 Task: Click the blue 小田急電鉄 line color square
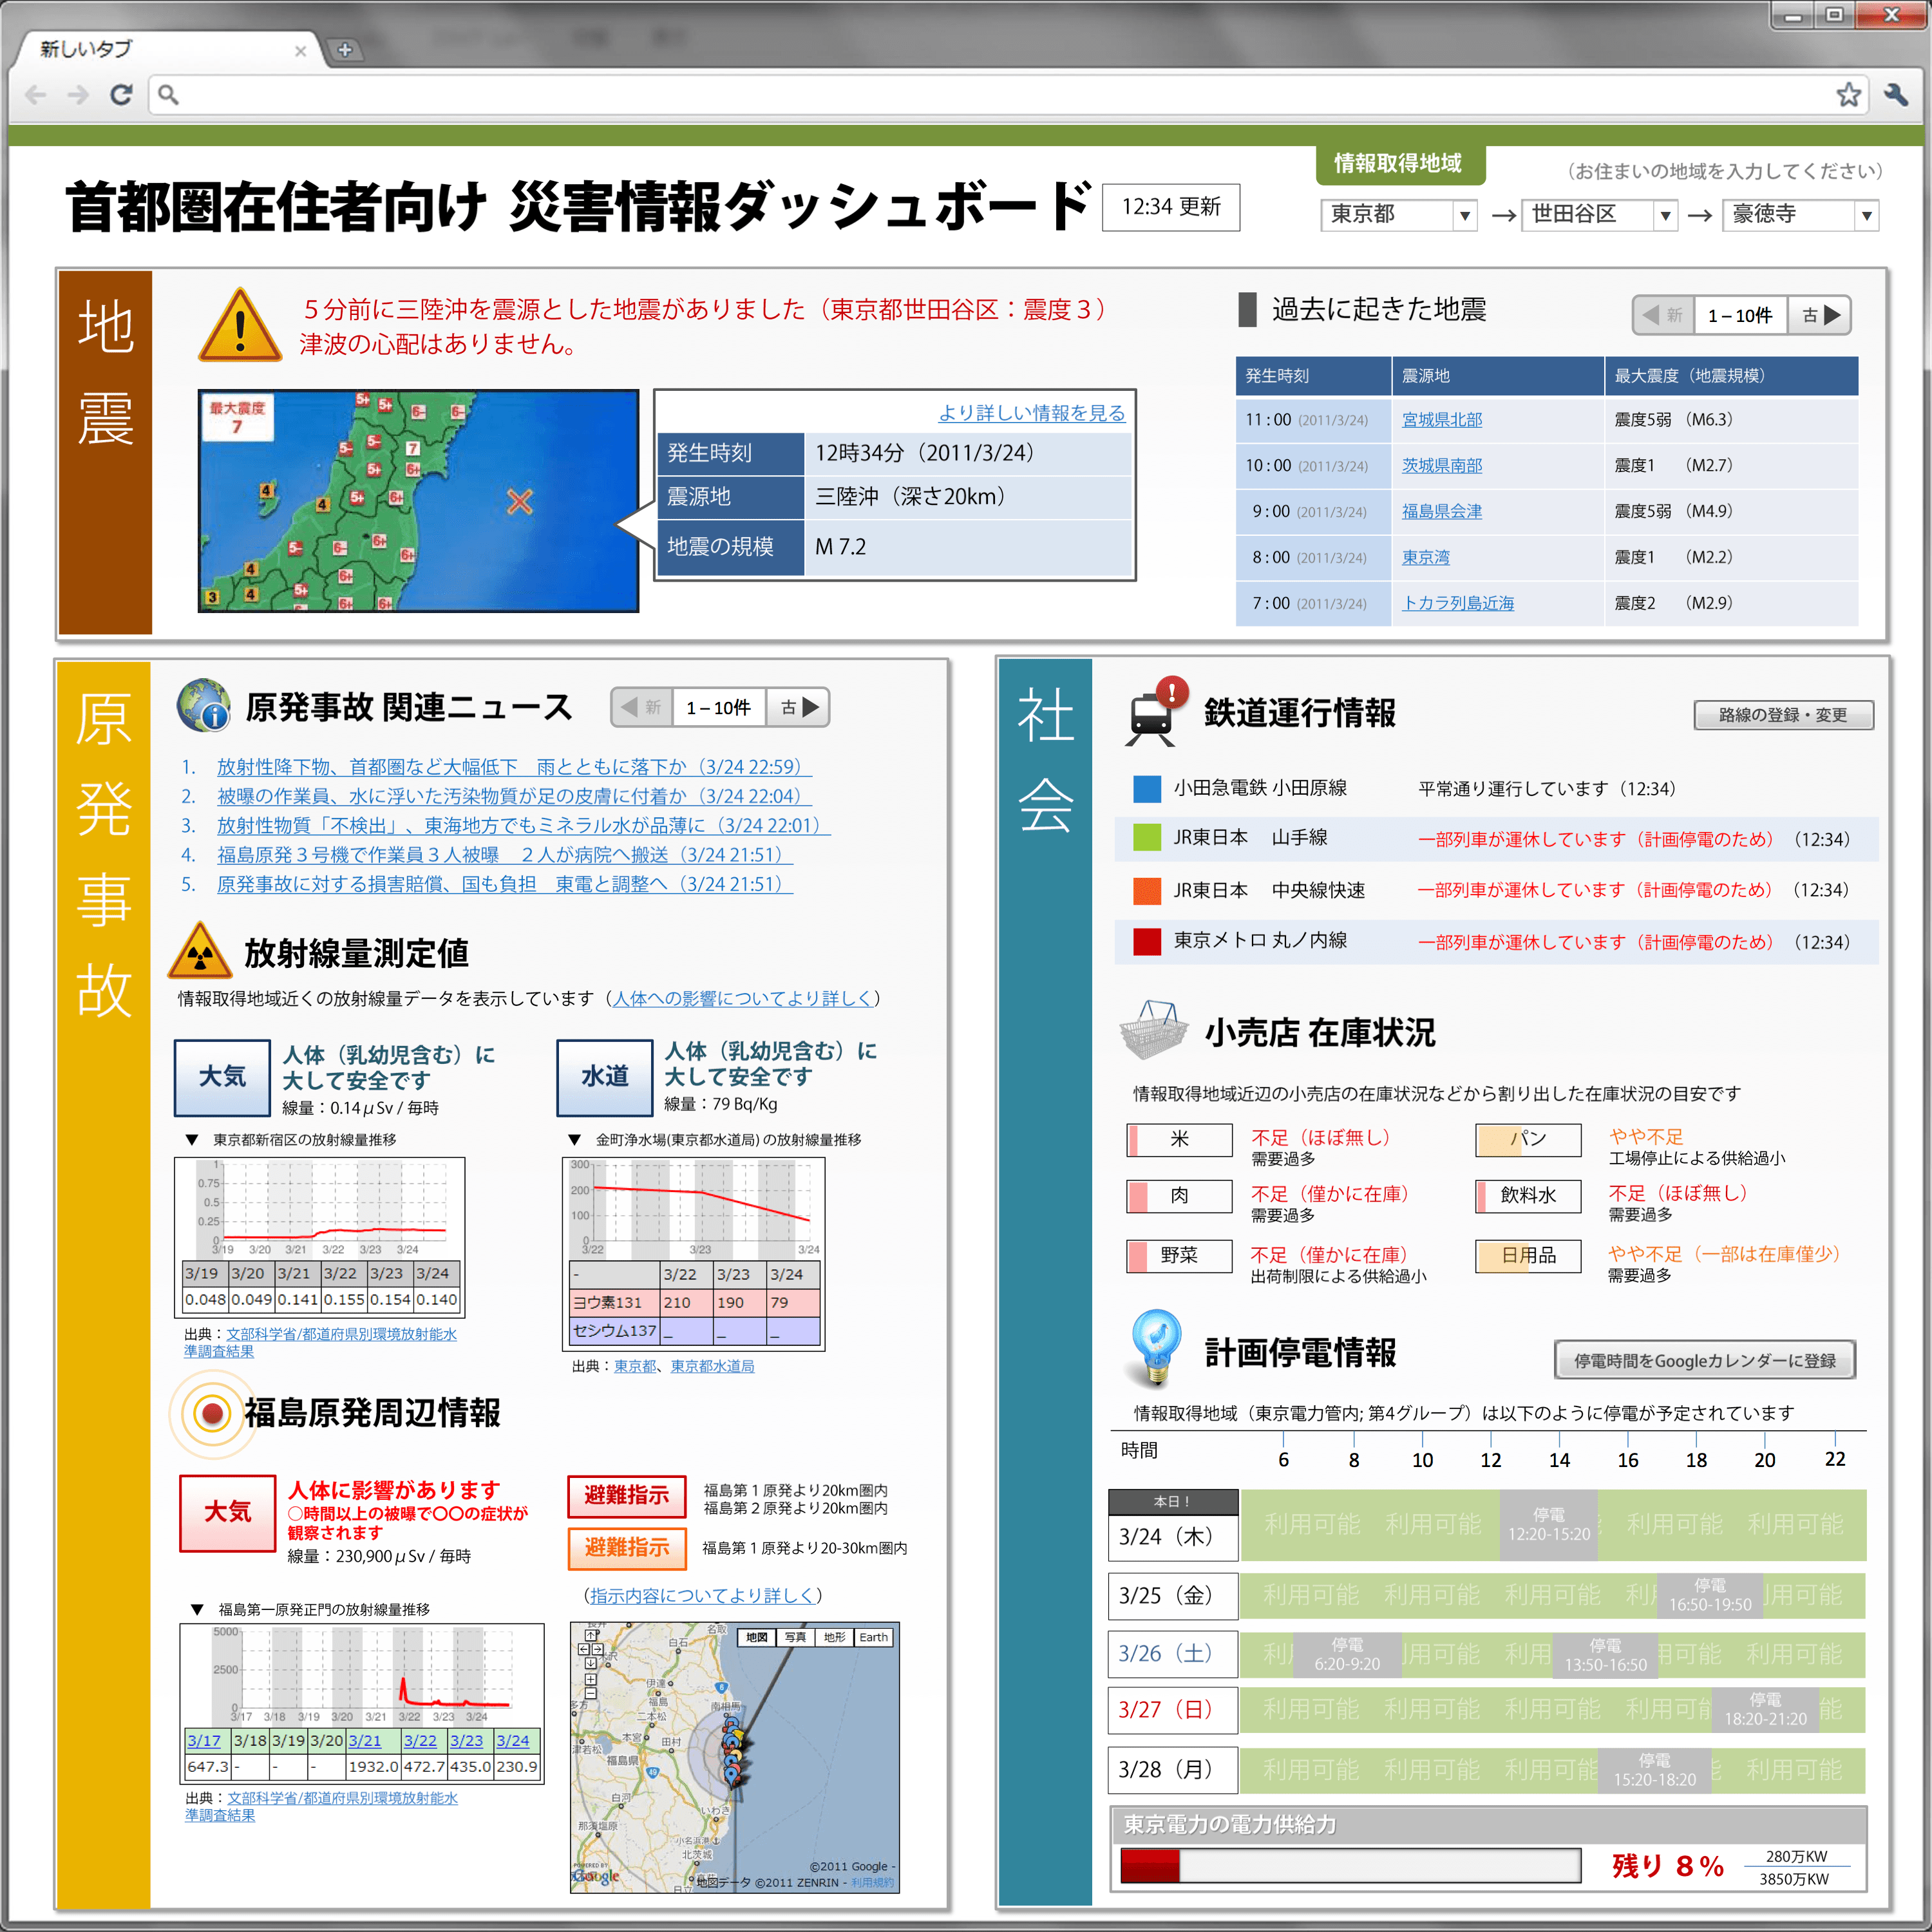(1147, 789)
